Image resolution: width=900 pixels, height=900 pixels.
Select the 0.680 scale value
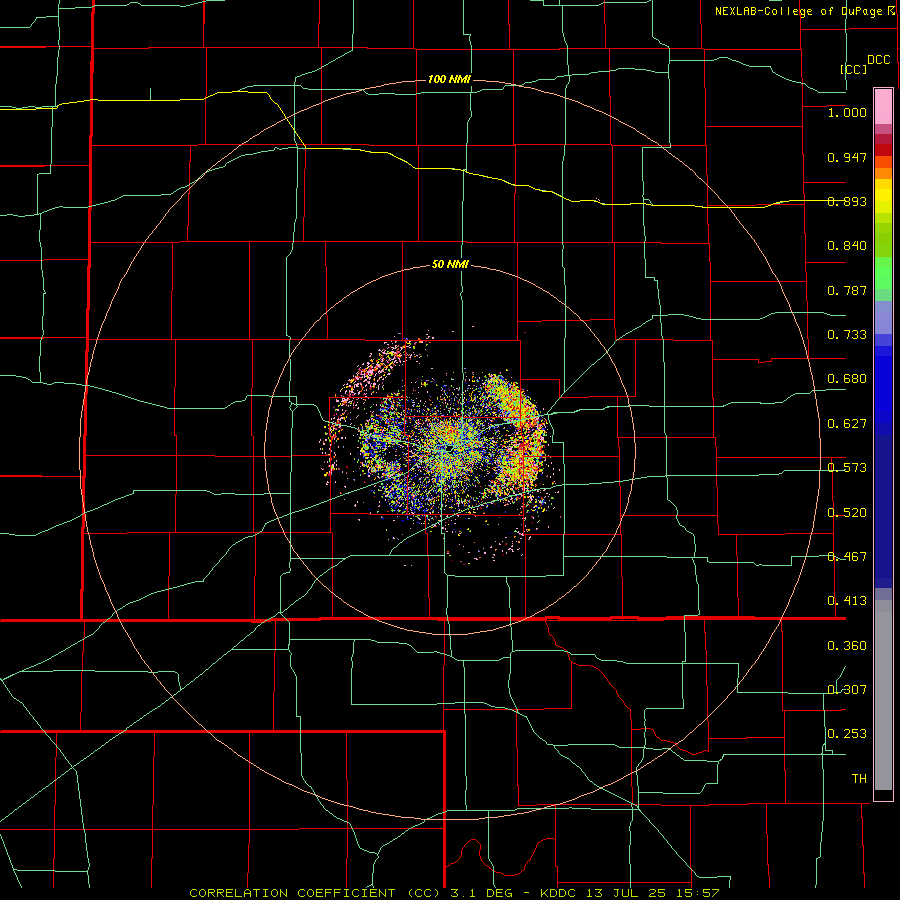coord(847,379)
